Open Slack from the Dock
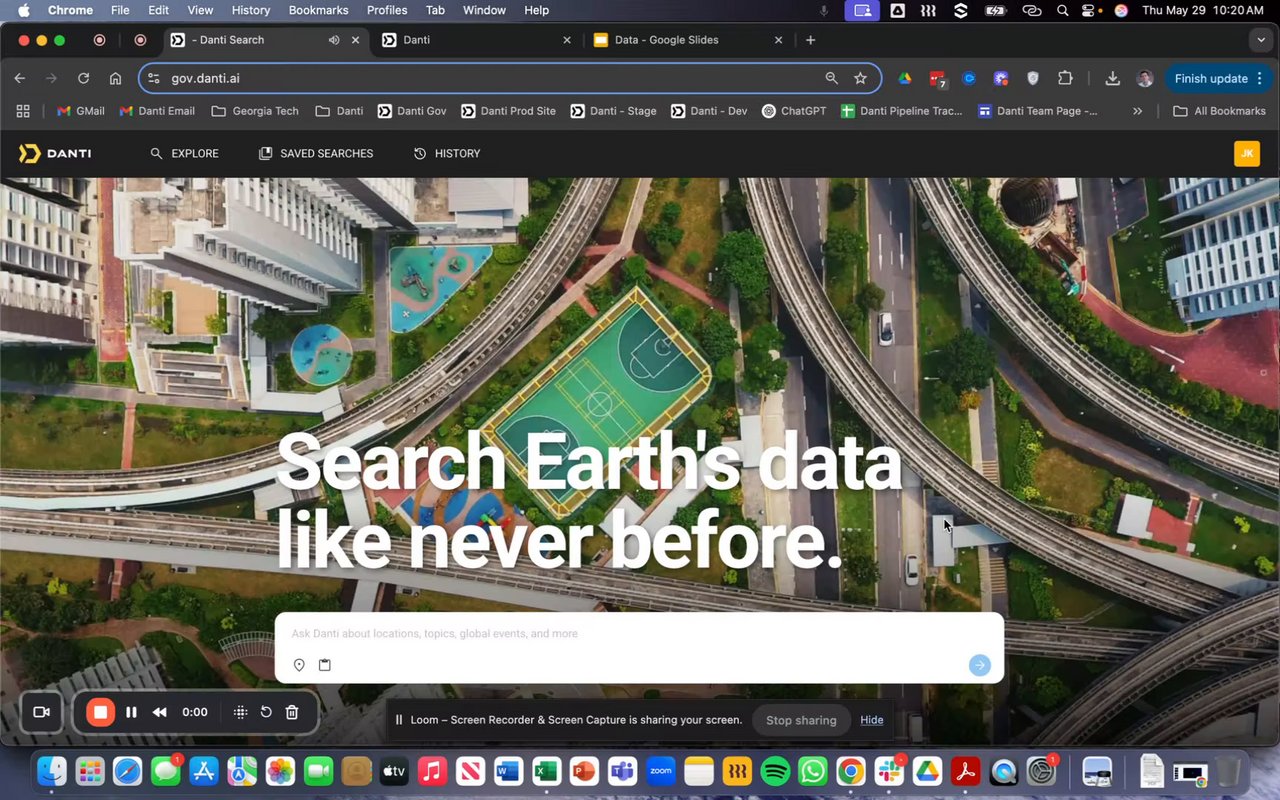The image size is (1280, 800). (889, 771)
